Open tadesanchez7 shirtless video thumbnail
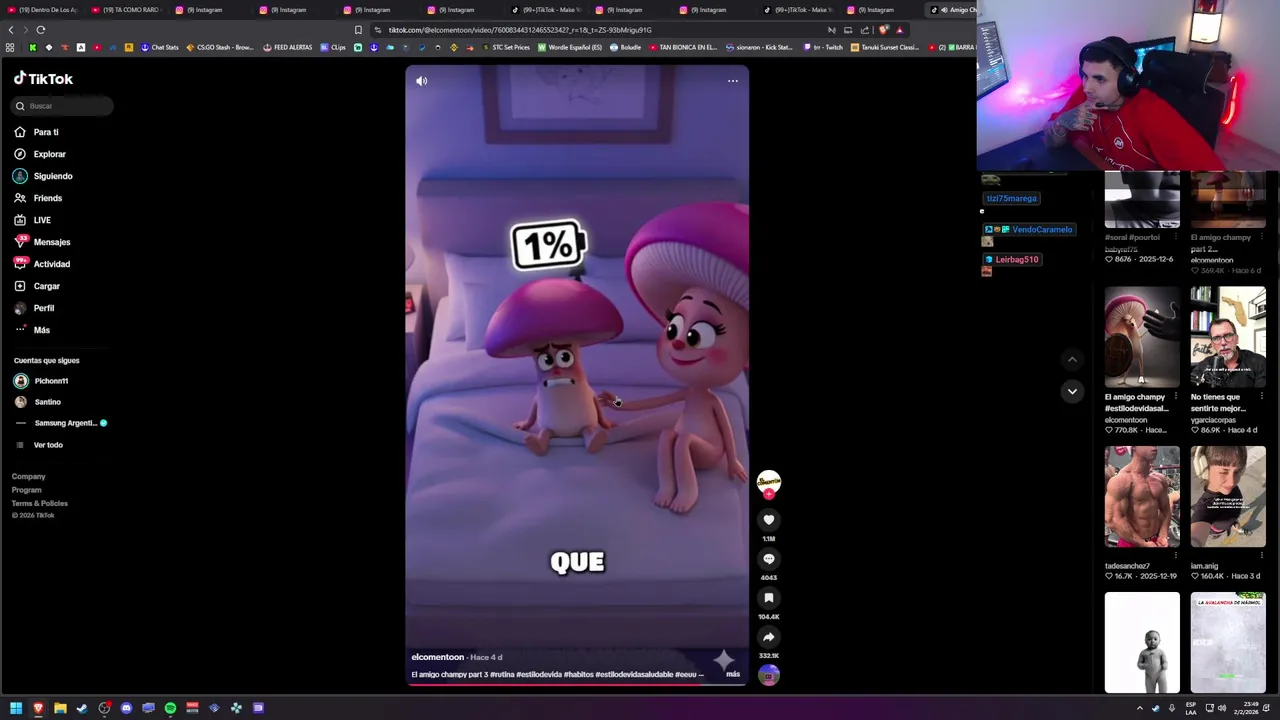This screenshot has height=720, width=1280. (x=1142, y=497)
